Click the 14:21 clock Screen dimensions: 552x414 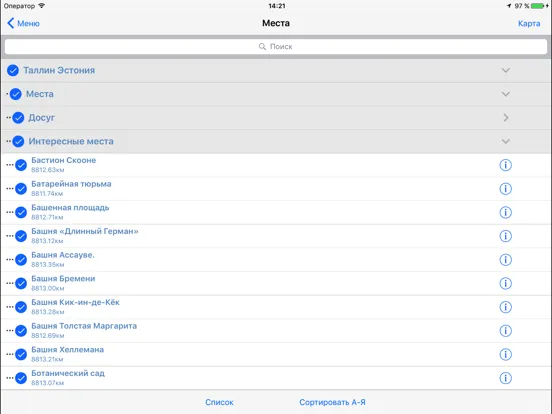click(277, 6)
